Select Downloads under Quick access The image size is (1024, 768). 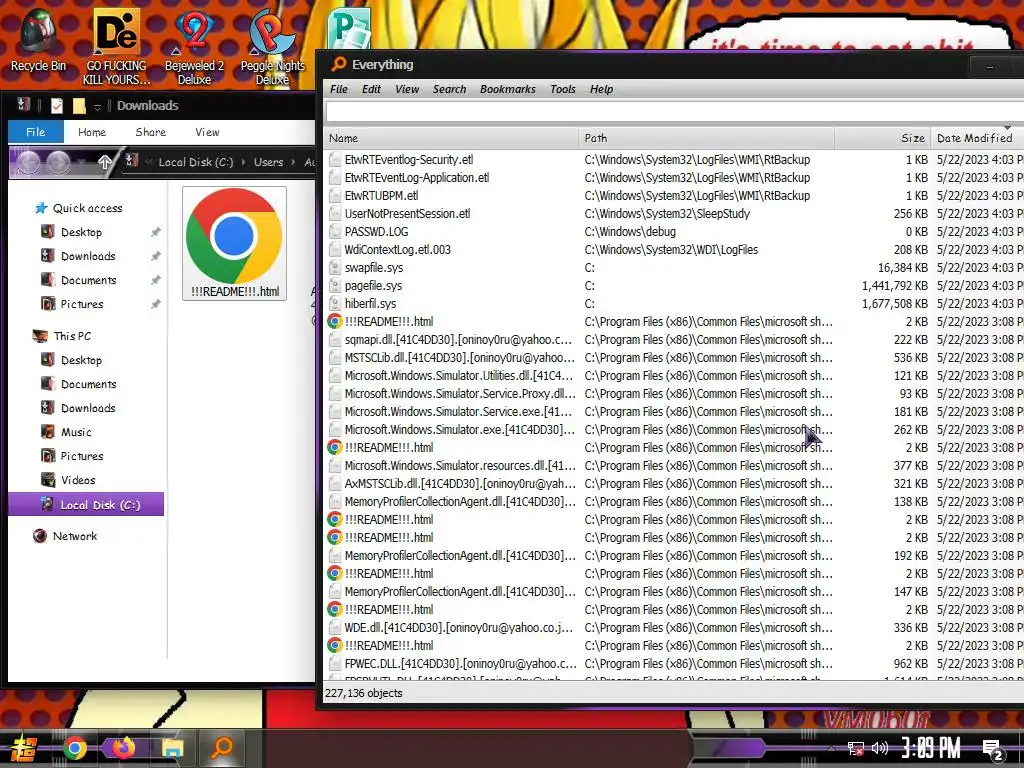[x=88, y=256]
